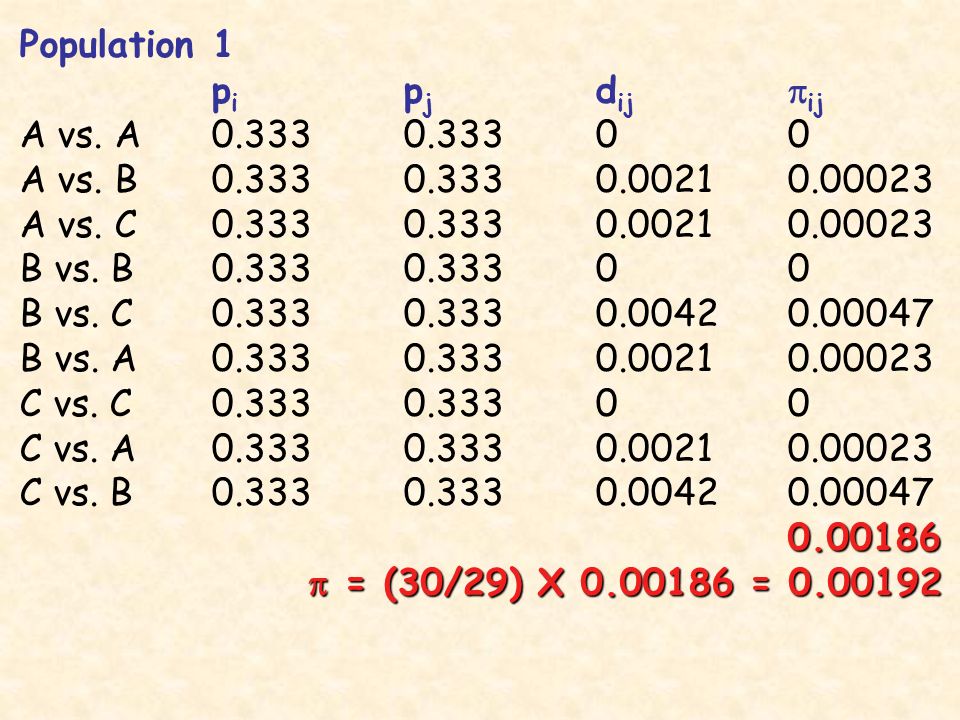Click the 'A vs. C' row label
This screenshot has width=960, height=720.
point(79,224)
